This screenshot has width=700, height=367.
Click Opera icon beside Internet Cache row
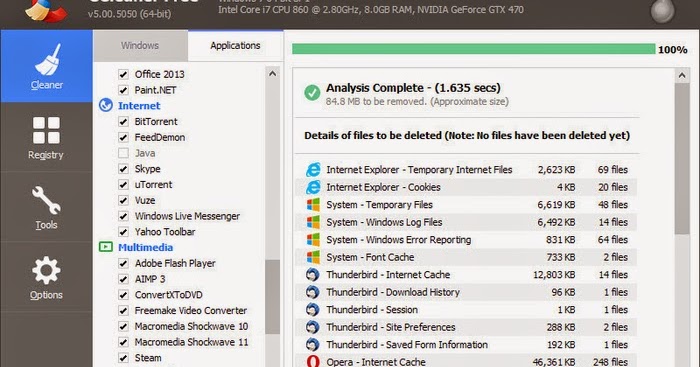click(x=313, y=361)
